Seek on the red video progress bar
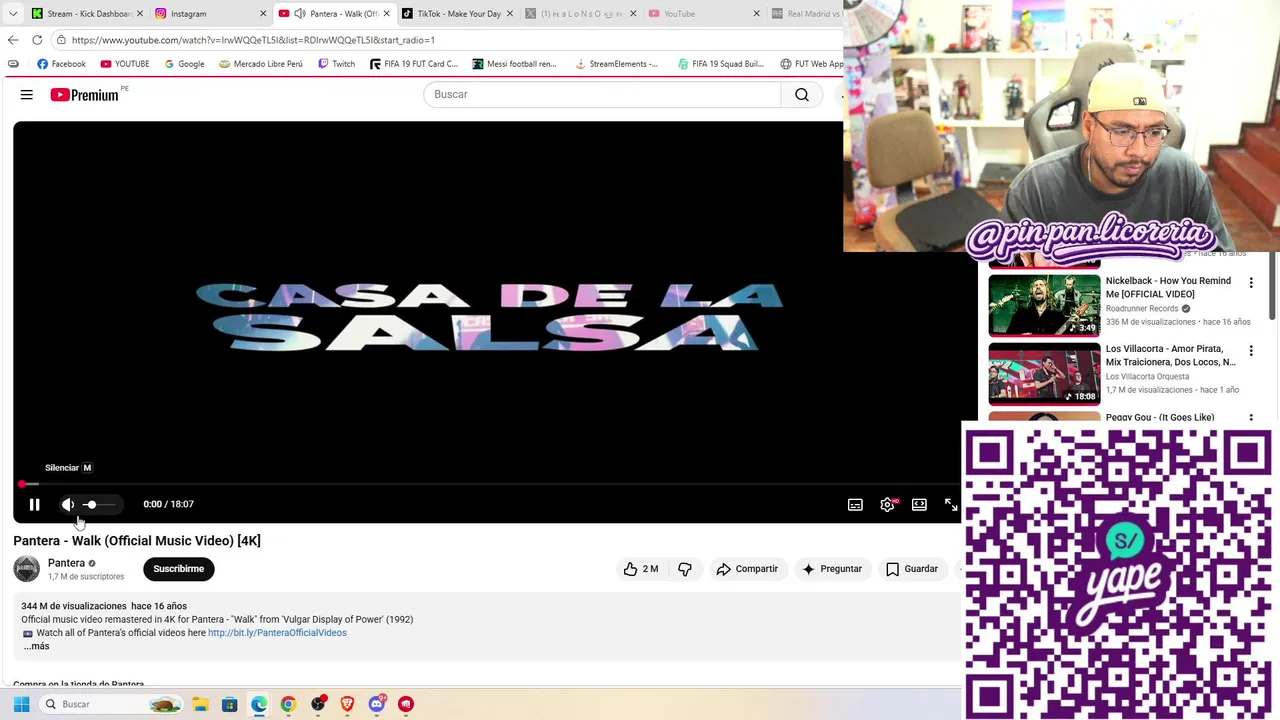Image resolution: width=1280 pixels, height=720 pixels. pos(487,484)
